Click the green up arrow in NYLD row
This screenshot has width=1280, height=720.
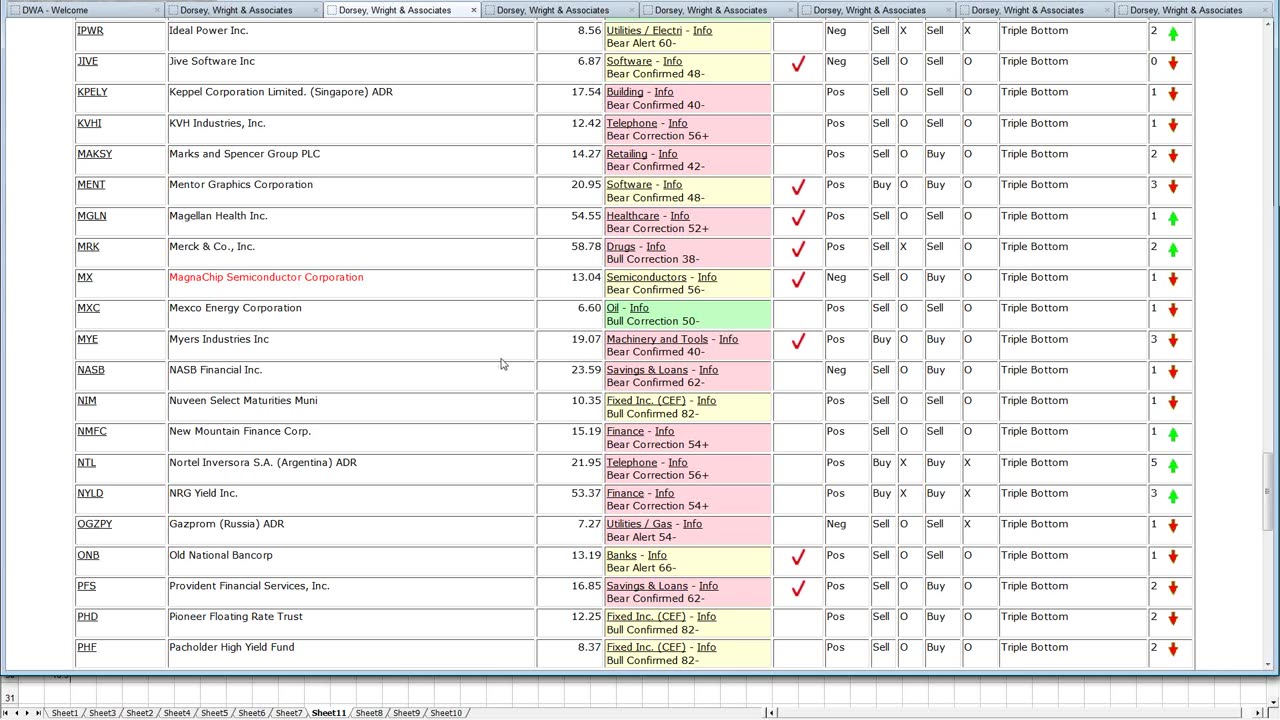point(1173,496)
